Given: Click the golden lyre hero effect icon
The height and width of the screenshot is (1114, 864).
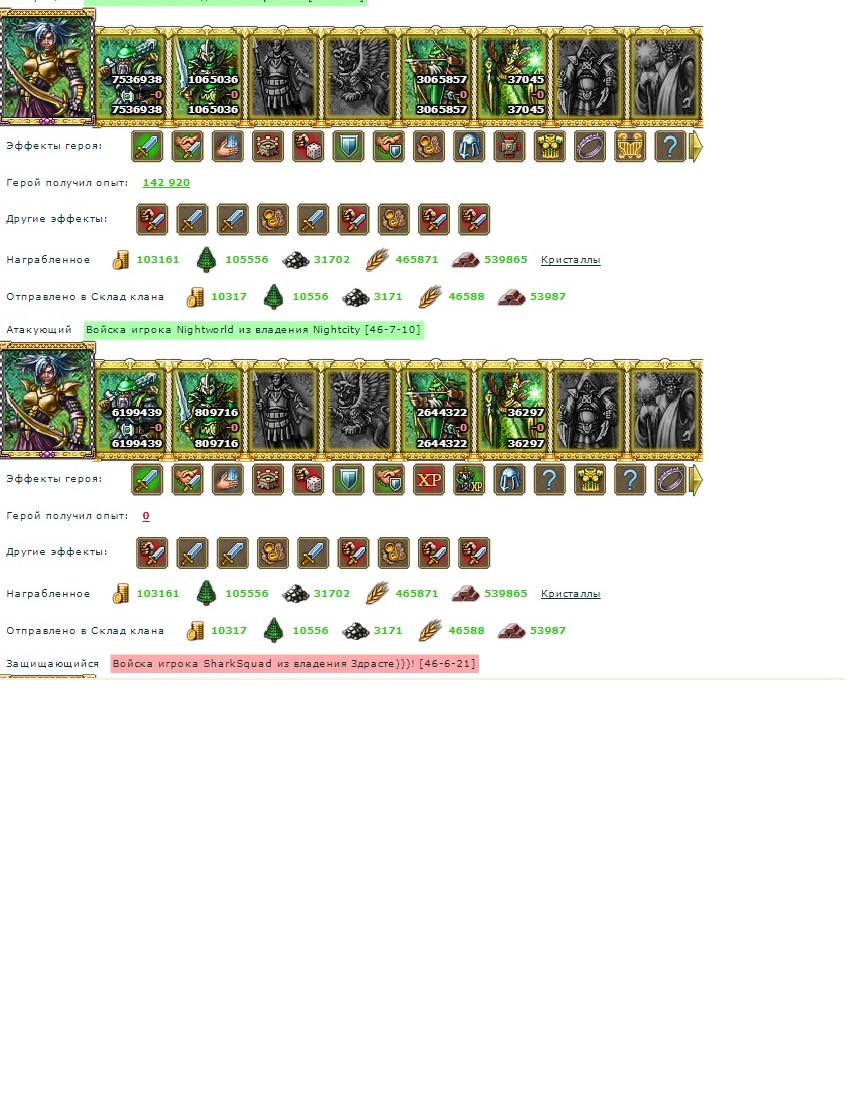Looking at the screenshot, I should point(630,146).
